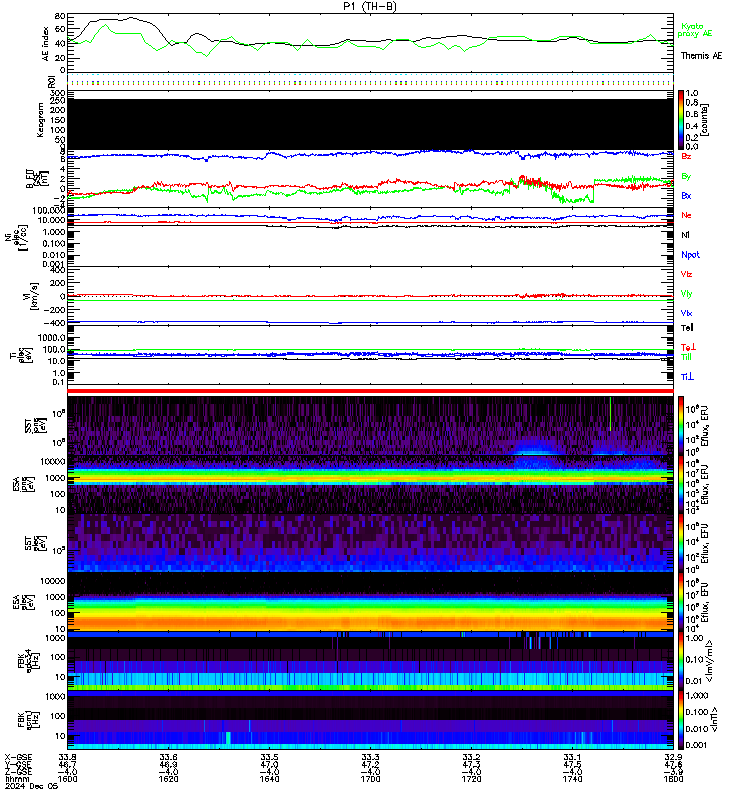Screen dimensions: 750x800
Task: Select the green "Ti∥" legend label
Action: click(686, 357)
